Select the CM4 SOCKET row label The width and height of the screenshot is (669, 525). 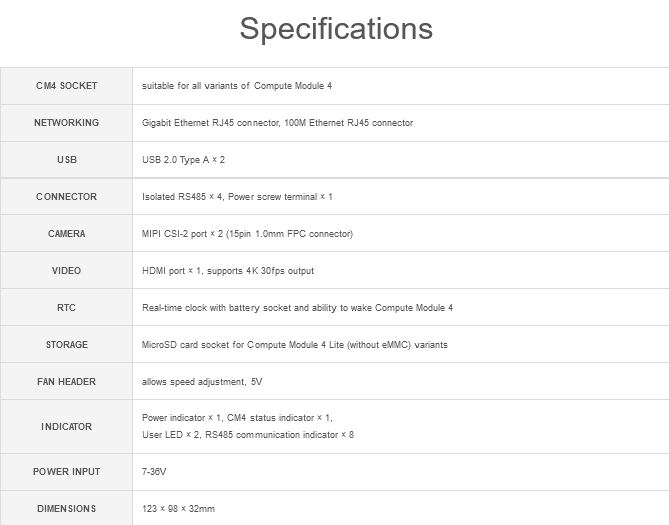coord(67,86)
